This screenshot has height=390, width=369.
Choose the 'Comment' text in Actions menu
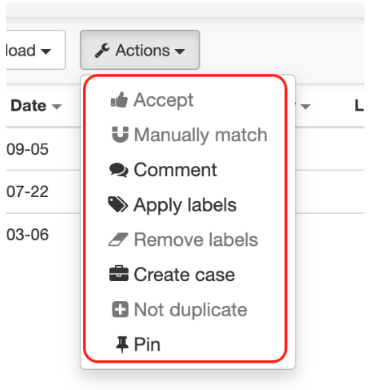click(x=175, y=170)
